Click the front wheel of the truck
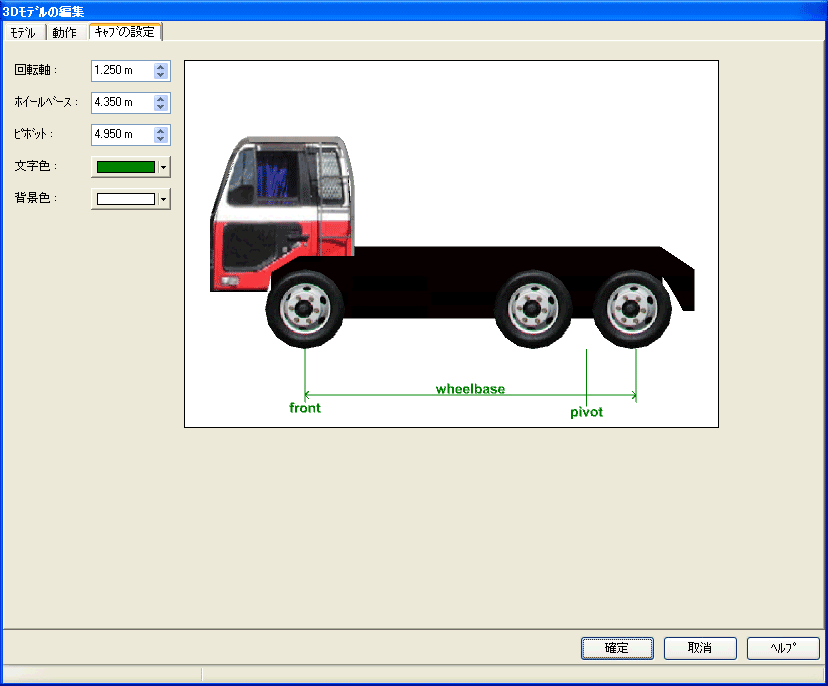The image size is (828, 686). pos(305,309)
